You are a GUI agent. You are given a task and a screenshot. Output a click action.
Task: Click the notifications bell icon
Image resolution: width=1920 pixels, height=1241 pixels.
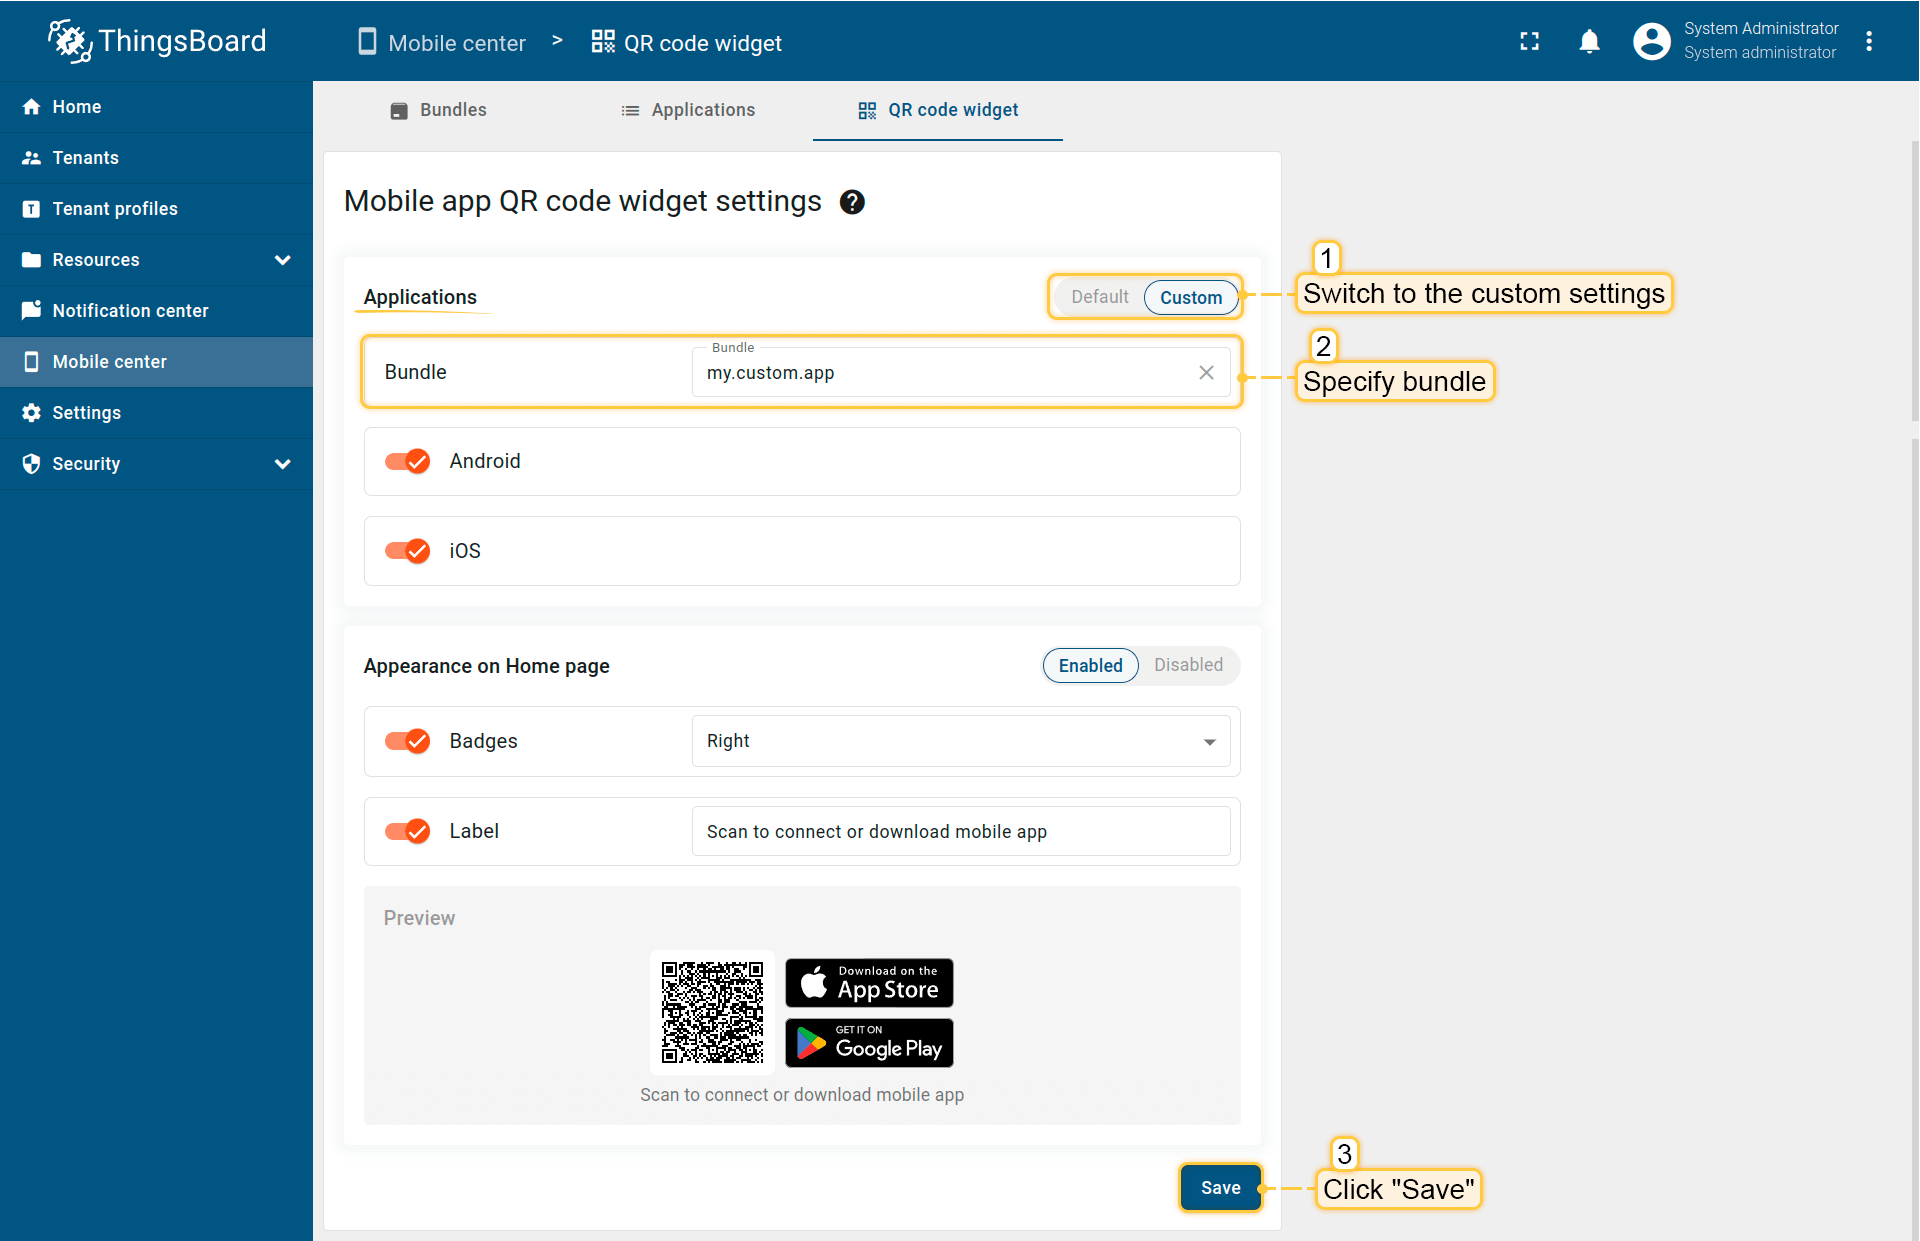point(1589,41)
